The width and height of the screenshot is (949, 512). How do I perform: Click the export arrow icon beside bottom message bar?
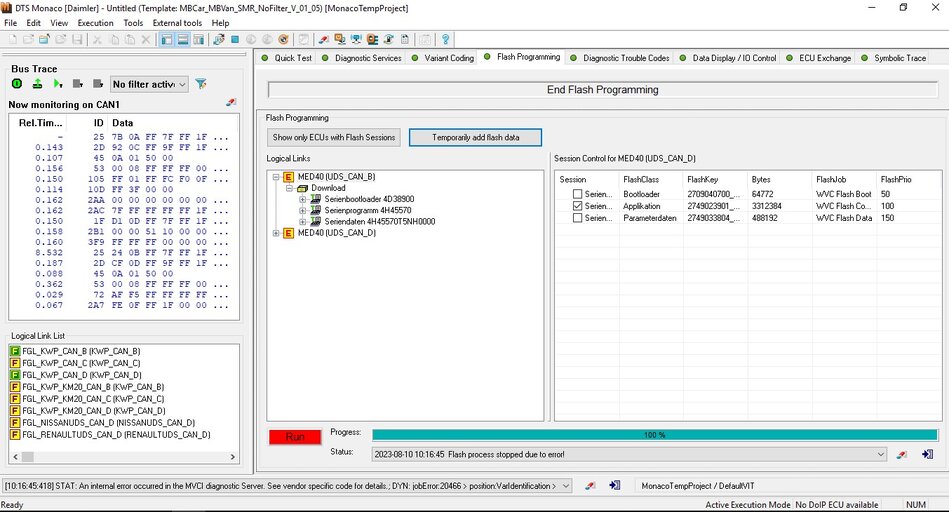click(x=615, y=485)
